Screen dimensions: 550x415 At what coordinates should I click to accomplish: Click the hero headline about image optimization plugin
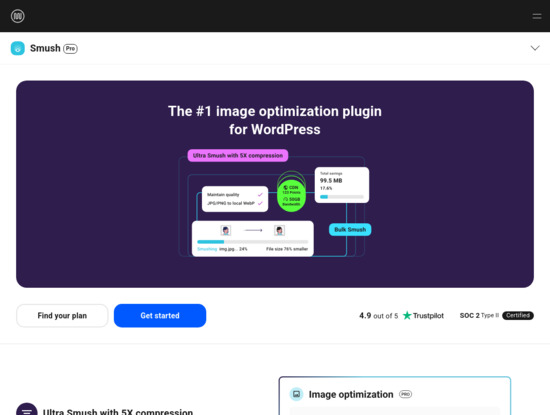(275, 120)
